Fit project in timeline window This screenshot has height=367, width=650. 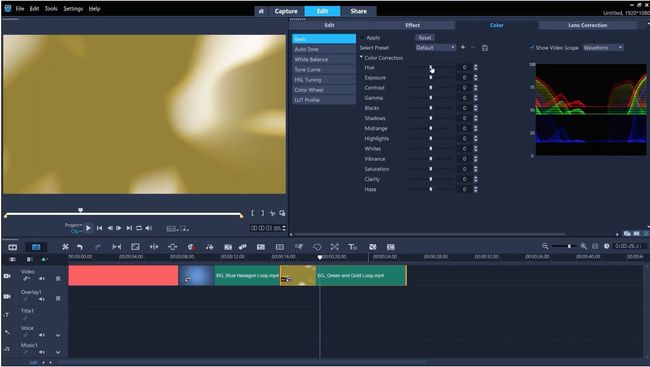(x=595, y=246)
